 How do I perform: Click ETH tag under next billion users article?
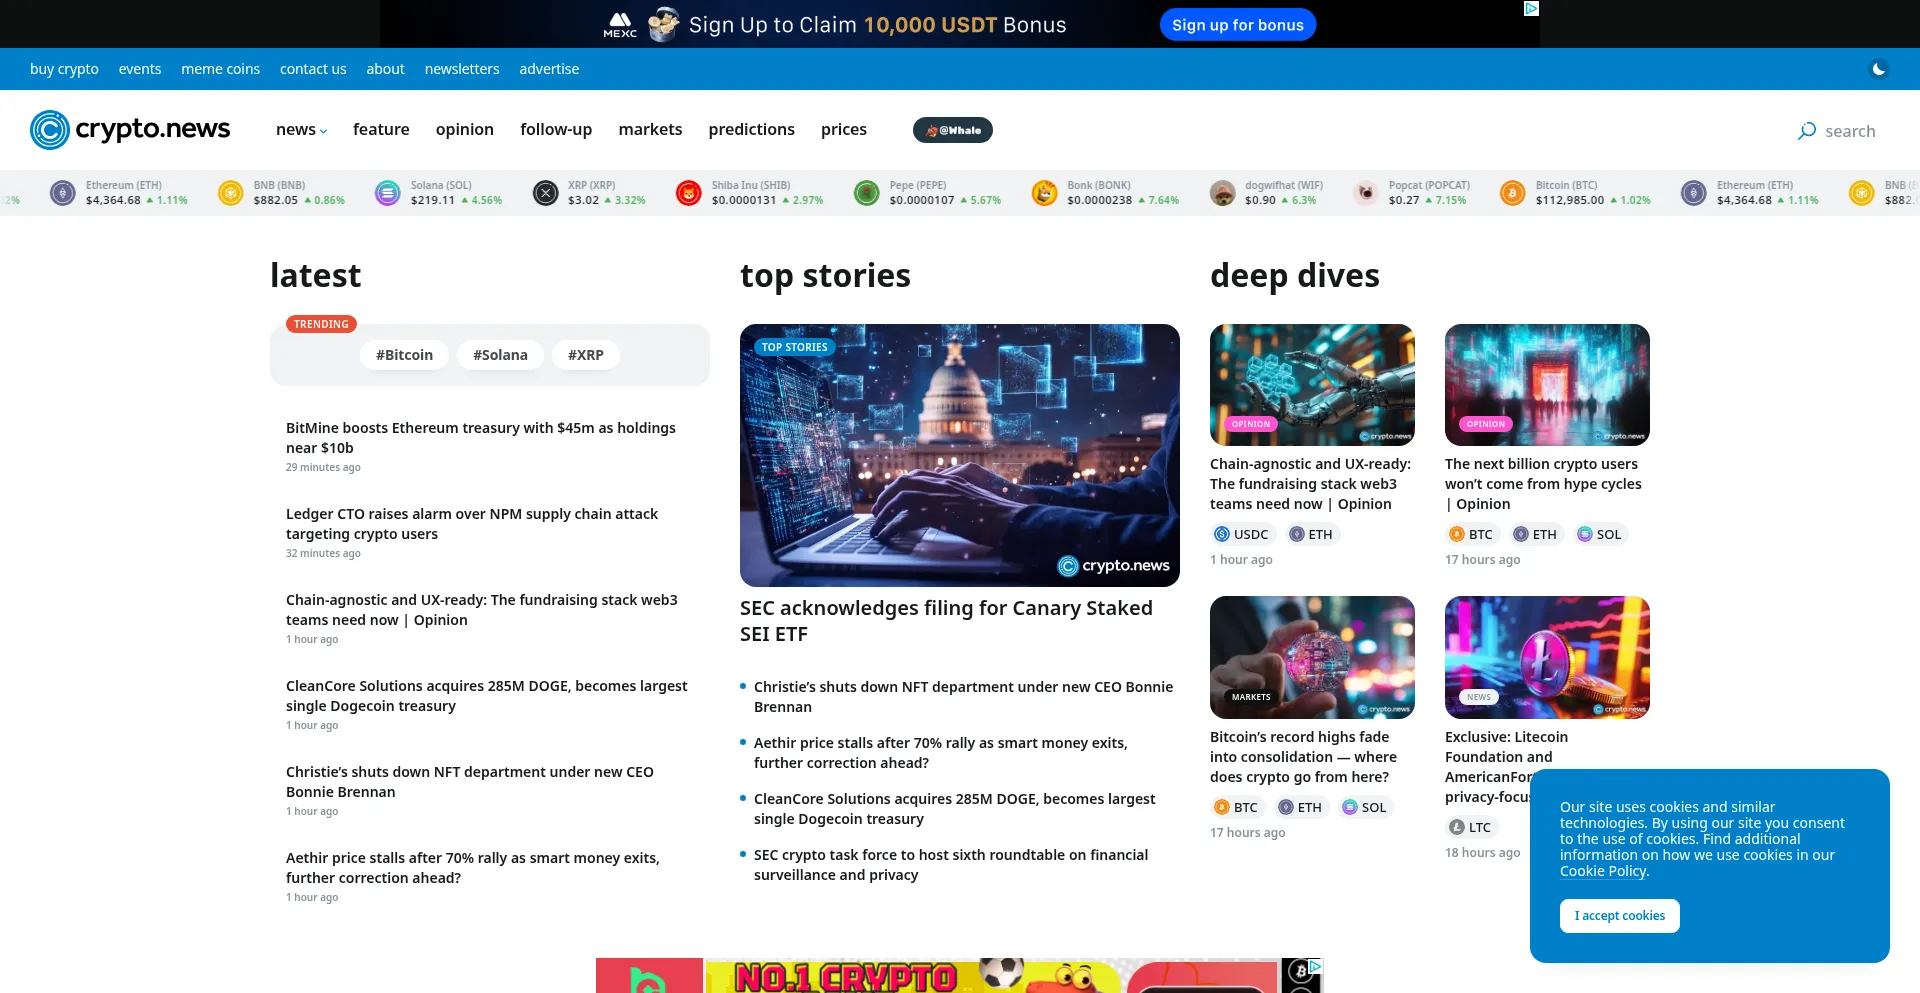(x=1535, y=534)
